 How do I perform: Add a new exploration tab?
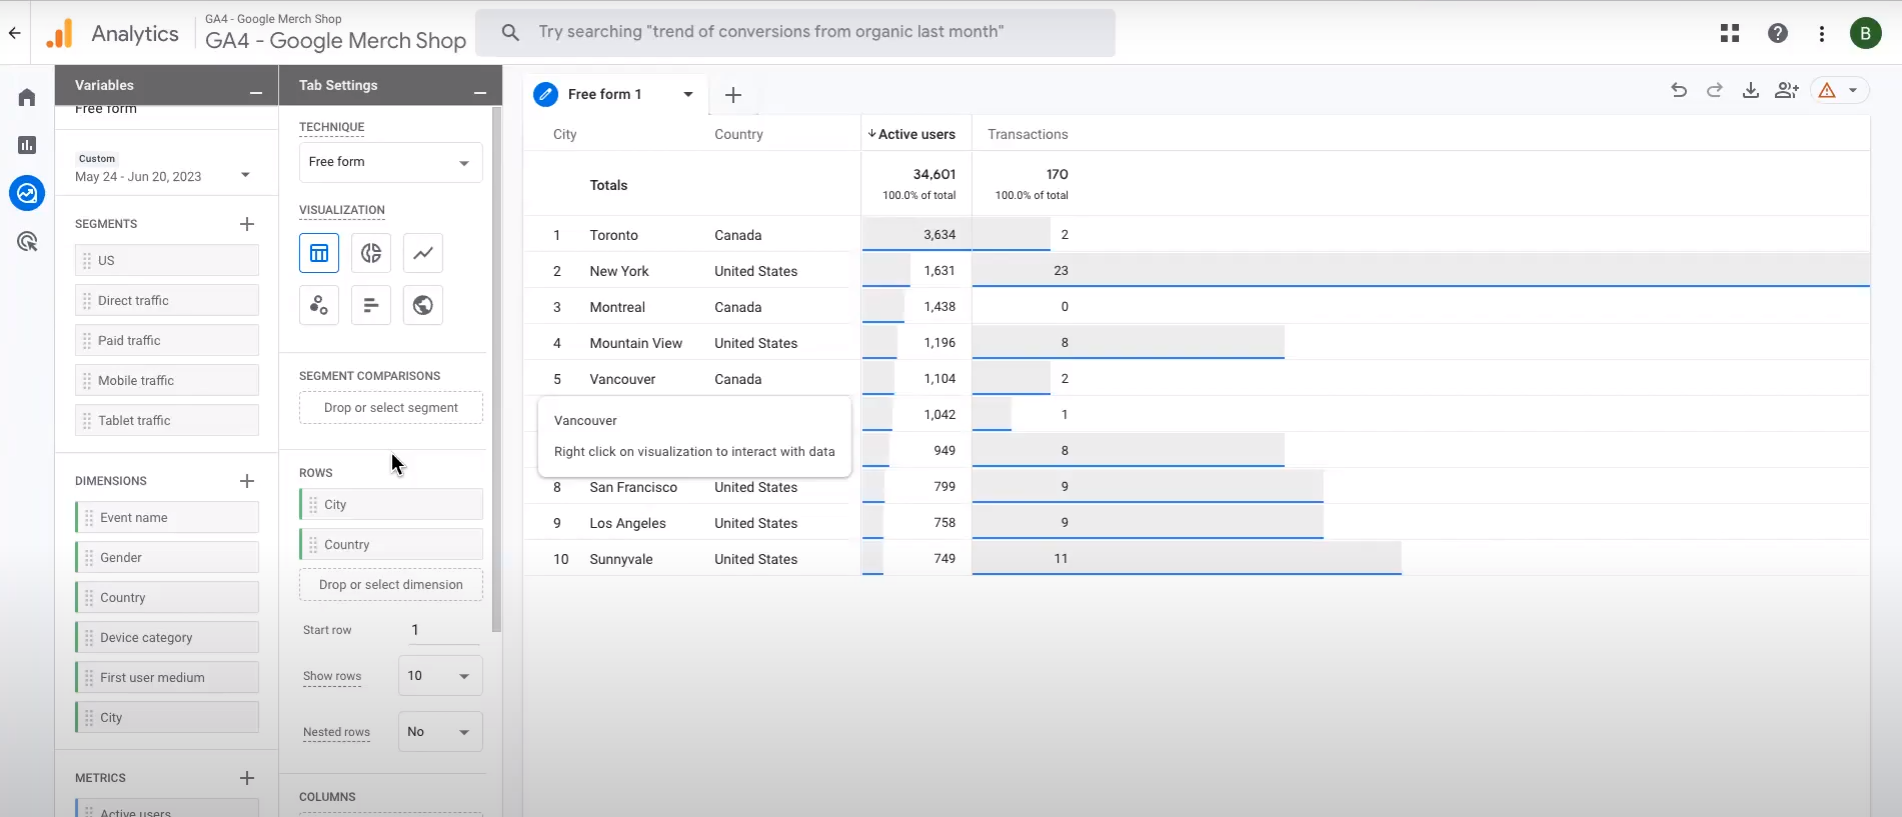[733, 95]
